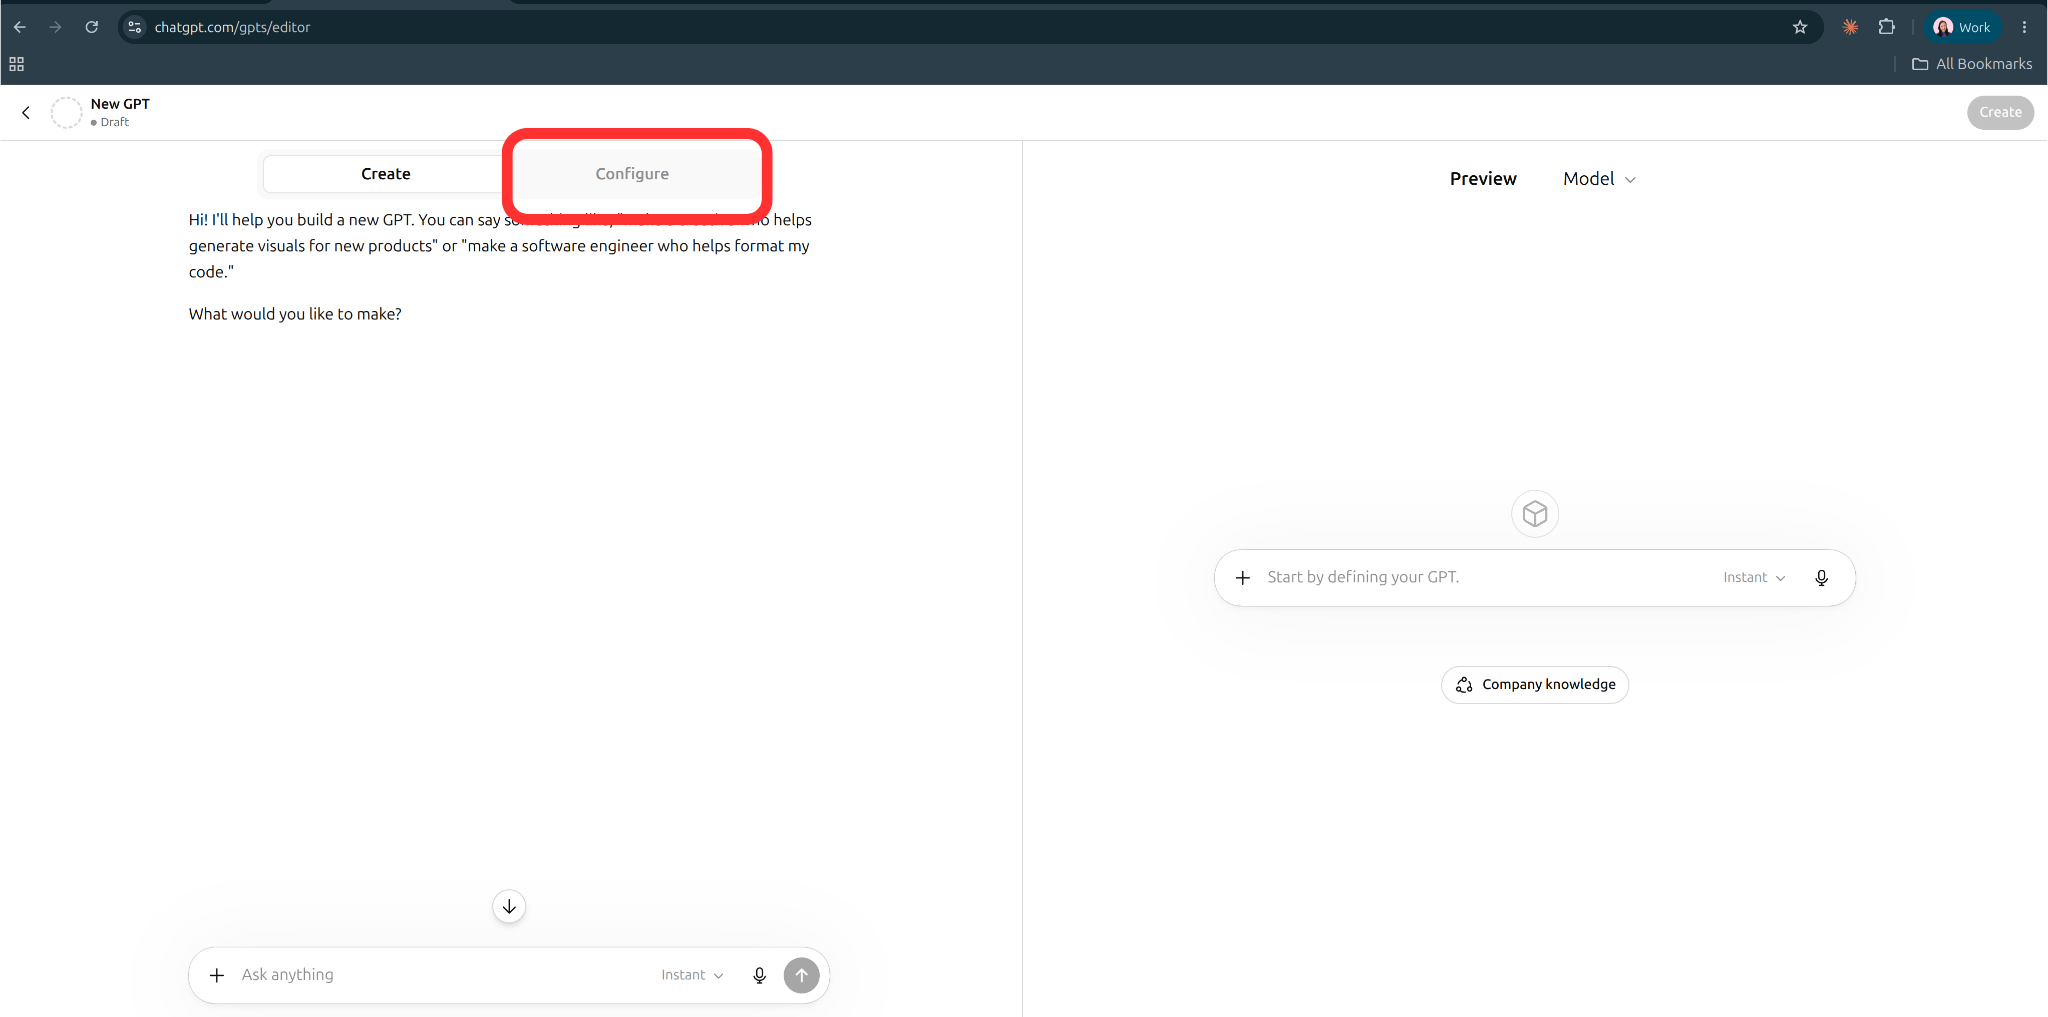
Task: Bookmark this page with the star
Action: (x=1800, y=27)
